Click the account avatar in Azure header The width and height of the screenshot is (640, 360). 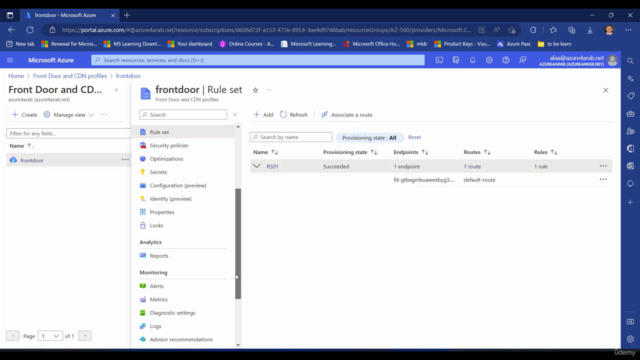[x=612, y=60]
